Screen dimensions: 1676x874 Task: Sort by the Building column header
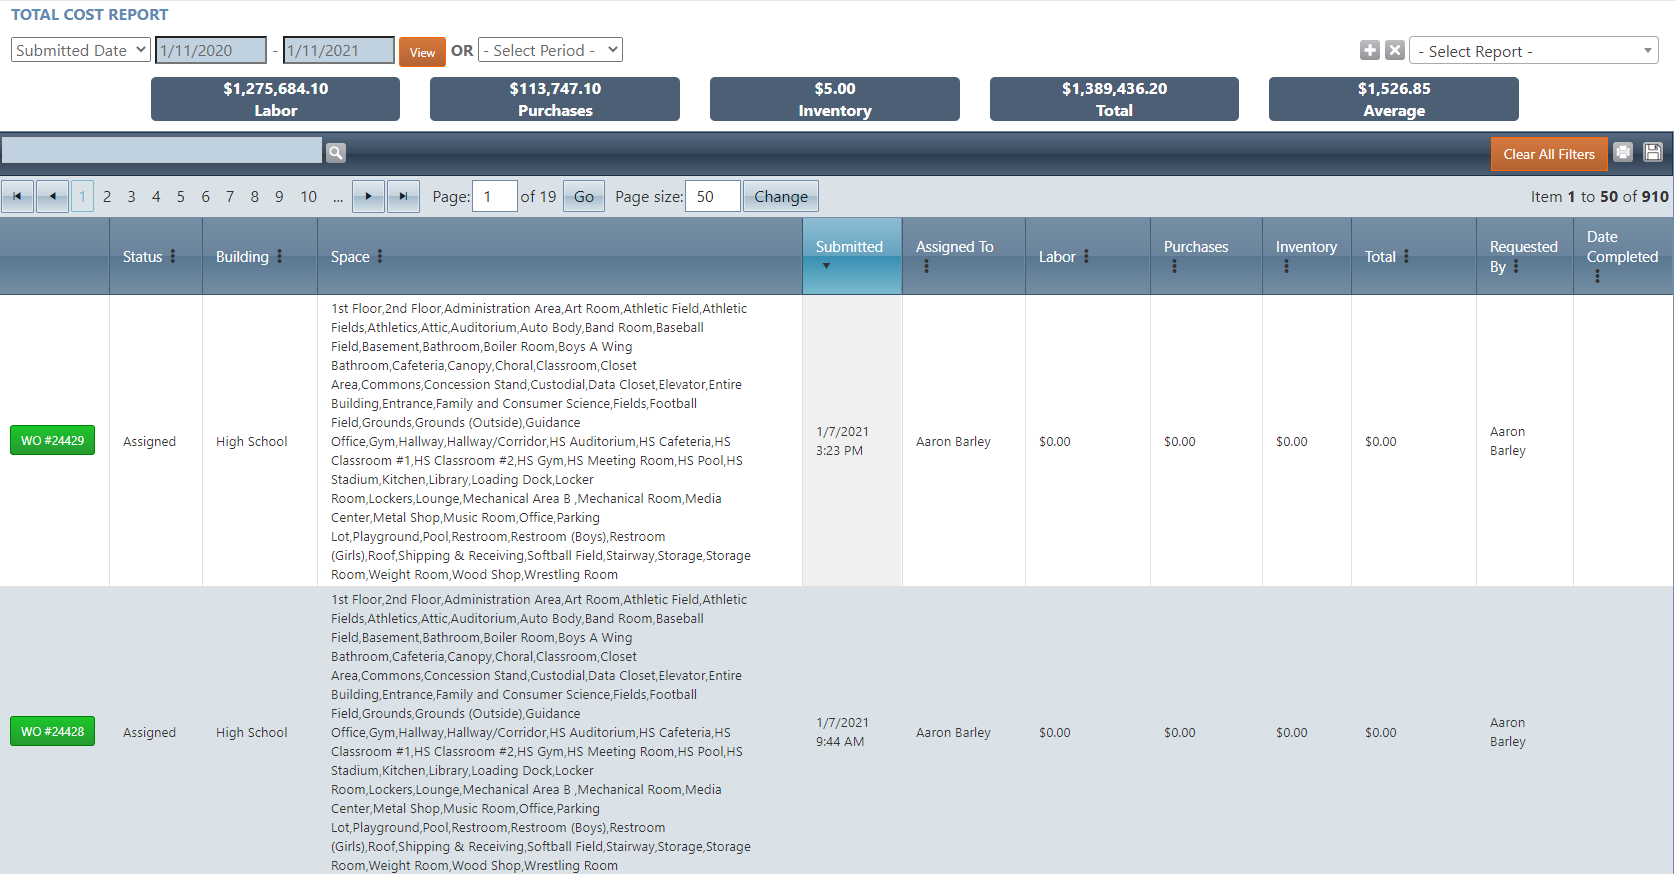coord(242,257)
